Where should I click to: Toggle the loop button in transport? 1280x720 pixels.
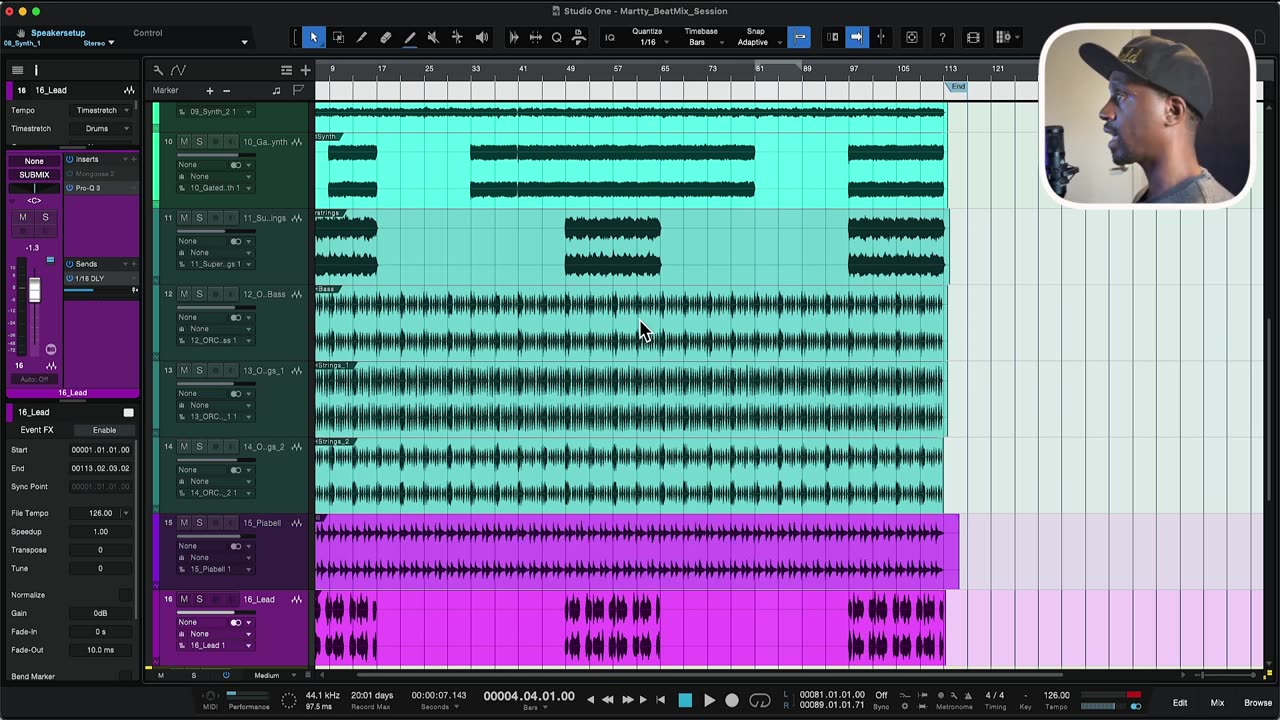[x=760, y=700]
